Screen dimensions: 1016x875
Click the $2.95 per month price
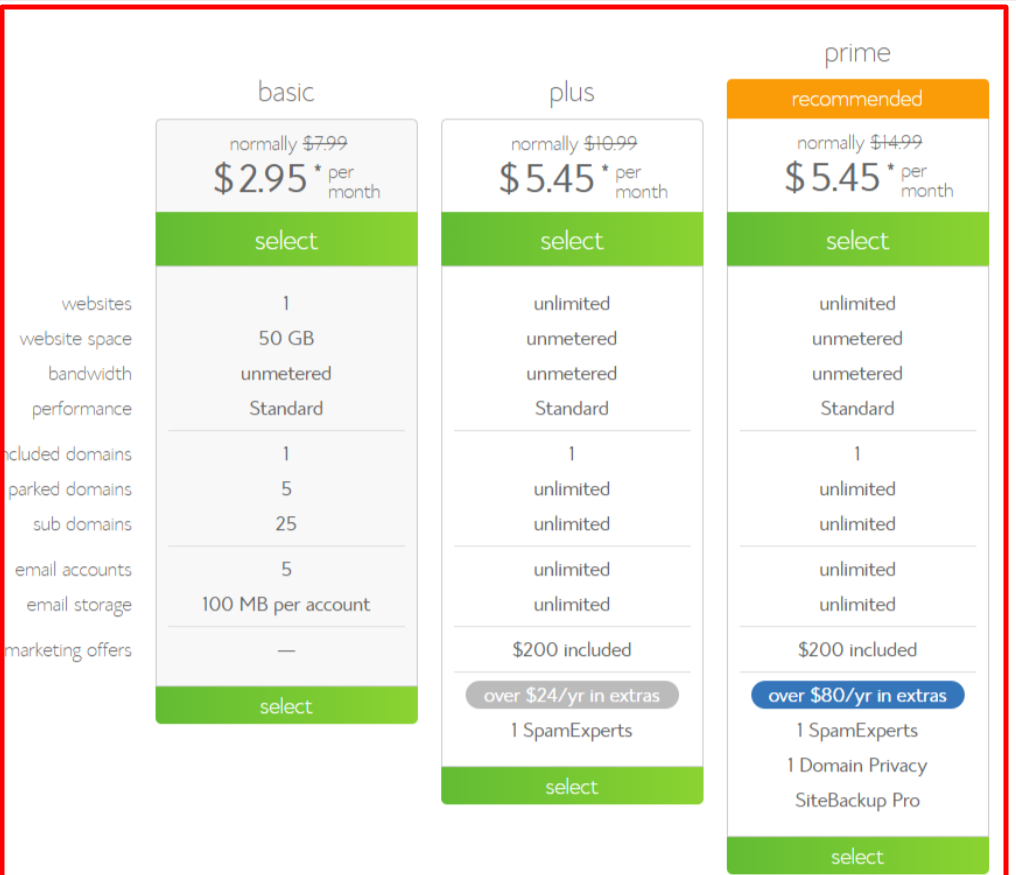(x=262, y=179)
